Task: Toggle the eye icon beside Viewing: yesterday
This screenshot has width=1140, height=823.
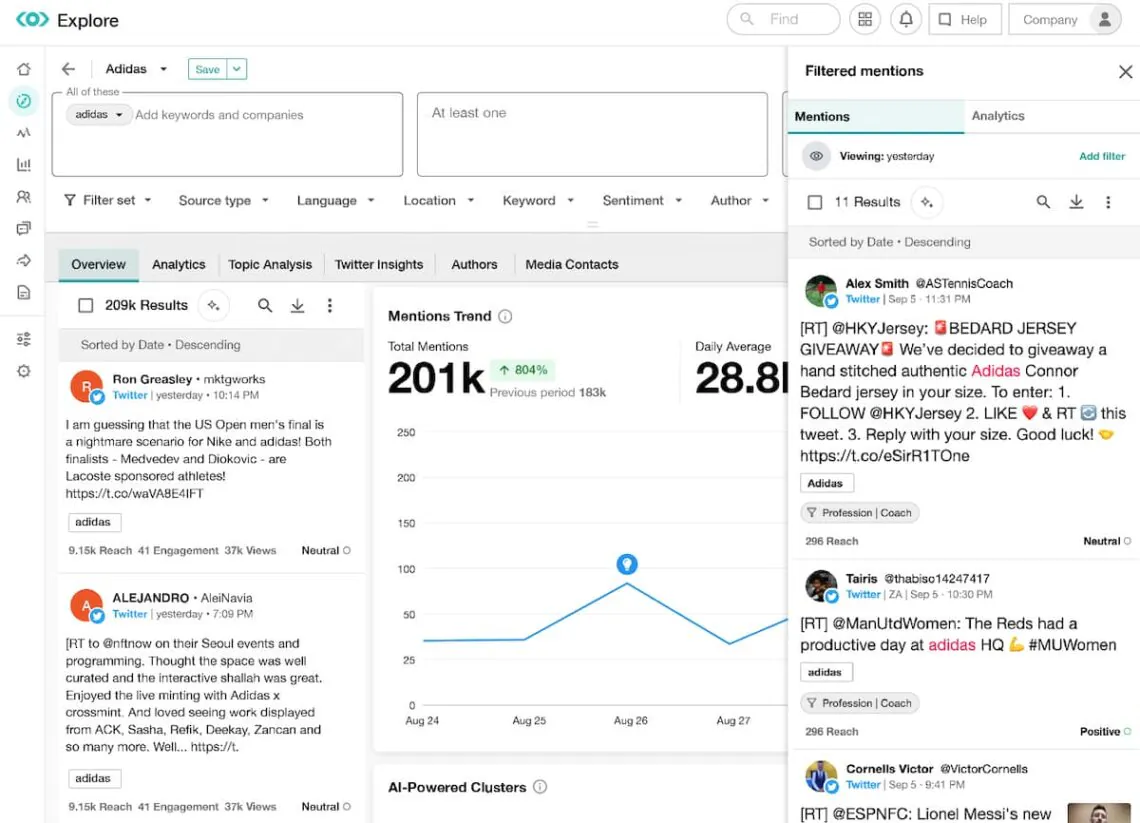Action: tap(816, 156)
